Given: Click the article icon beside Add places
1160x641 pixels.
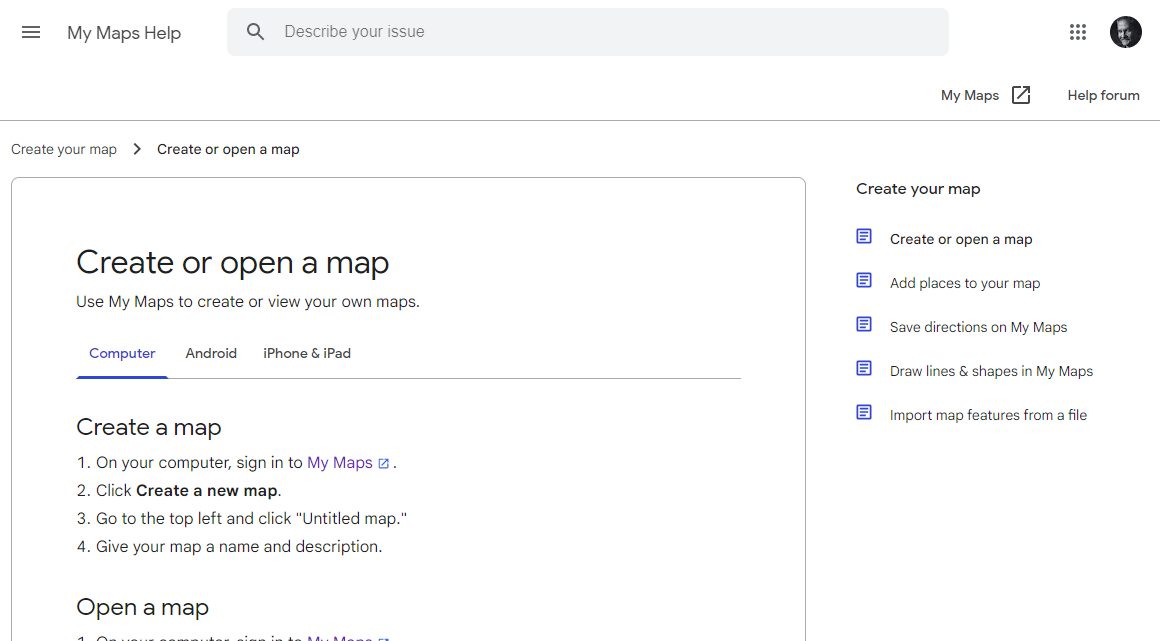Looking at the screenshot, I should point(864,281).
